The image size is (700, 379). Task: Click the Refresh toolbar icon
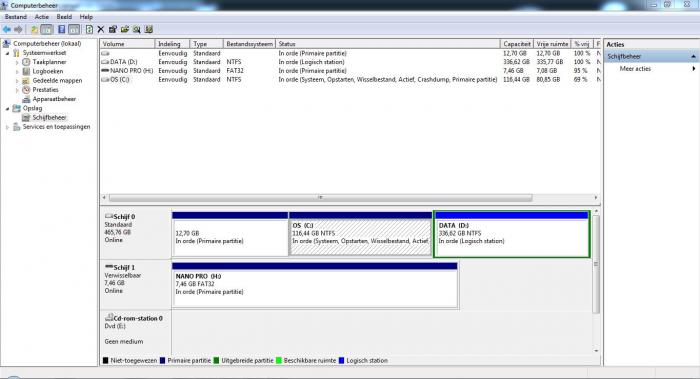[x=89, y=29]
